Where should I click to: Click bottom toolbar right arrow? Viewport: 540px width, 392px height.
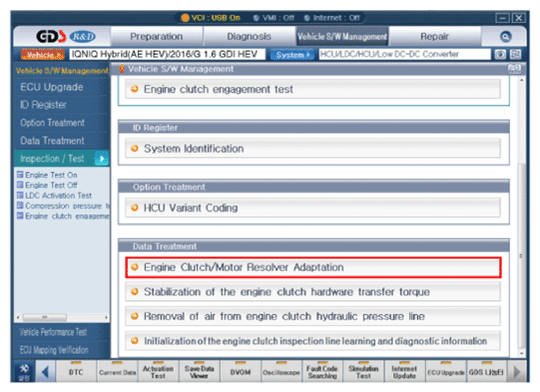tap(517, 372)
